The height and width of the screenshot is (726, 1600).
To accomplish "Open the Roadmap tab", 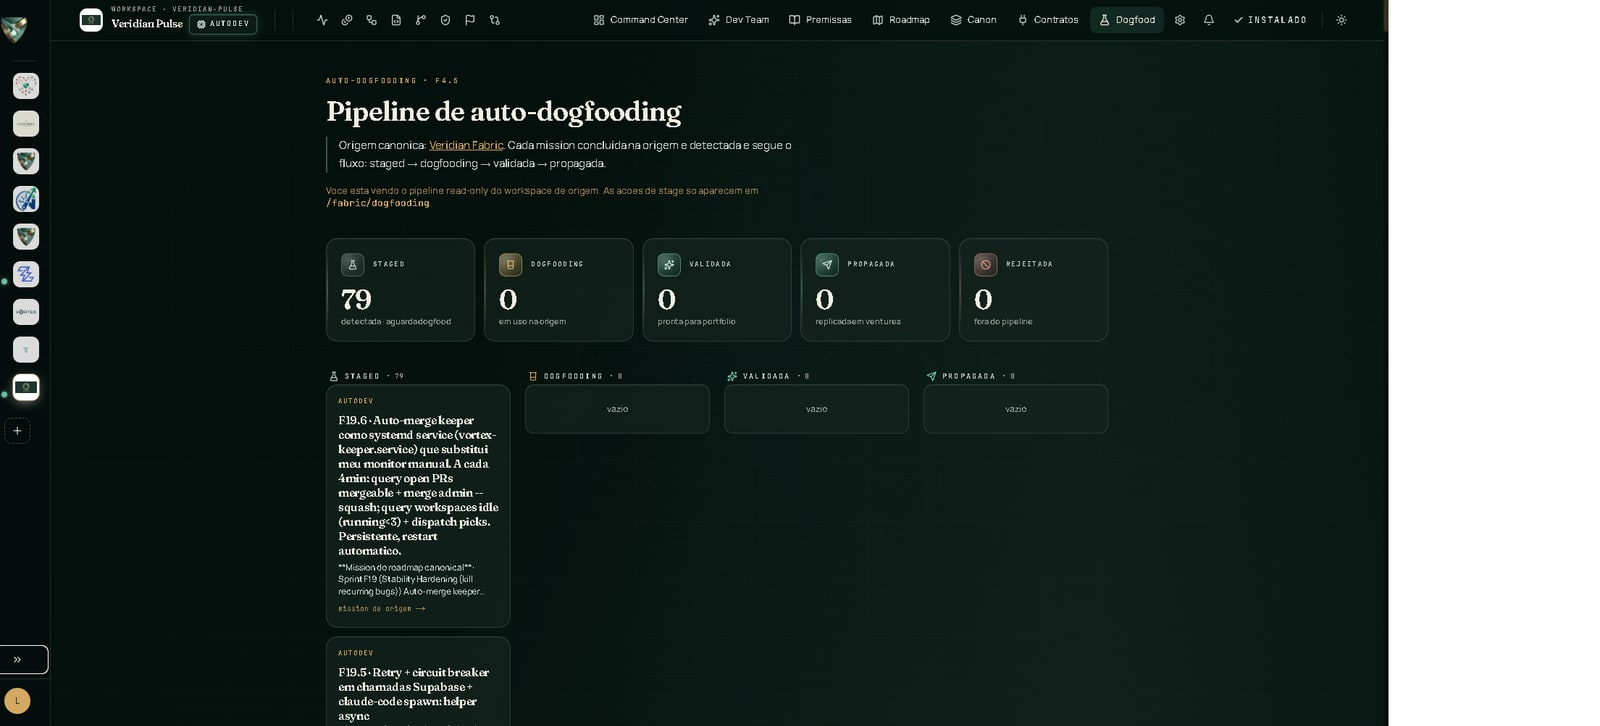I will pyautogui.click(x=901, y=20).
